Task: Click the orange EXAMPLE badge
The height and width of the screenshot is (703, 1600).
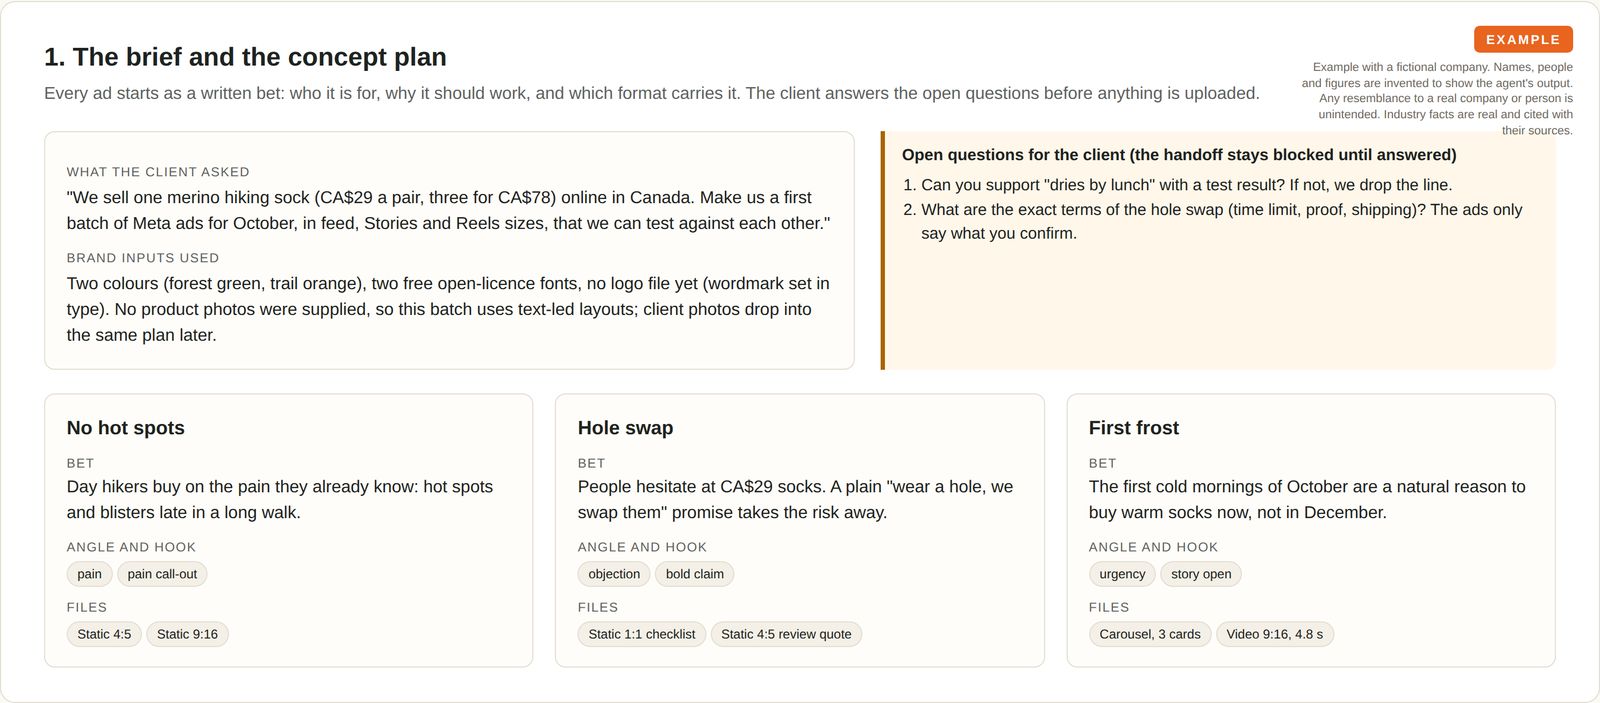Action: click(x=1523, y=39)
